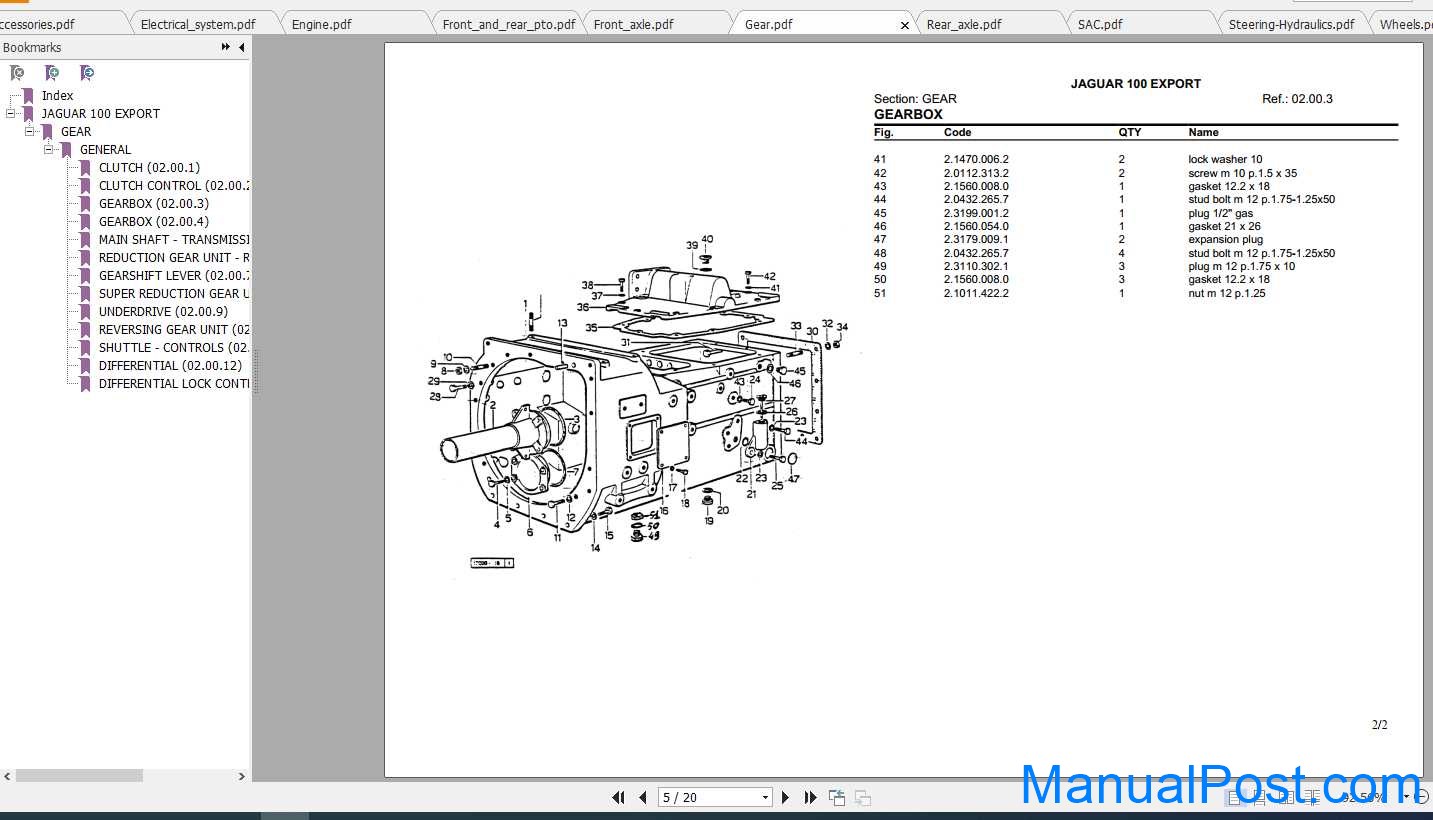Click the 'Ref.: 02.00.3' text
Screen dimensions: 1433x820
click(1297, 99)
